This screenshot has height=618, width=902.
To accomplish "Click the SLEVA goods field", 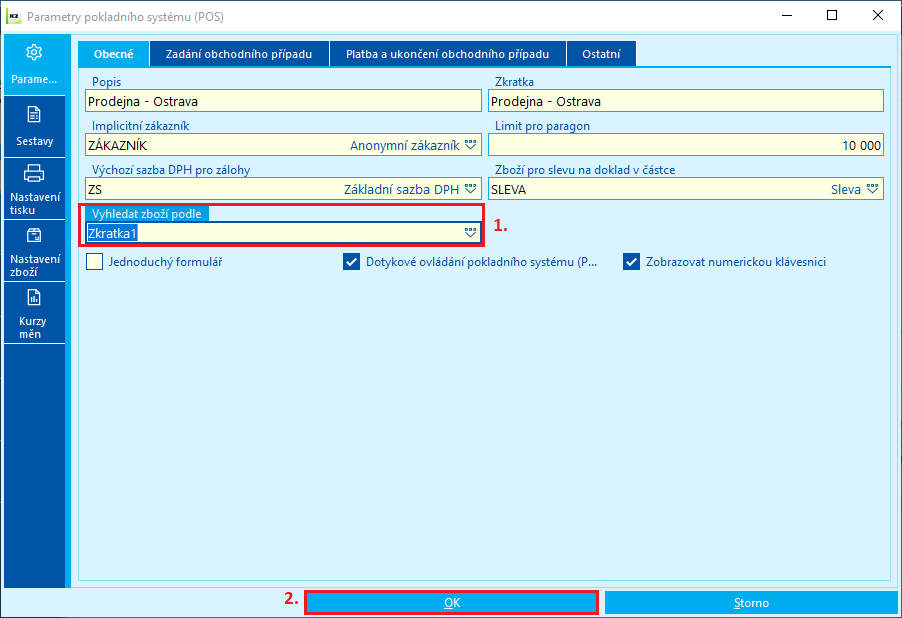I will [686, 189].
